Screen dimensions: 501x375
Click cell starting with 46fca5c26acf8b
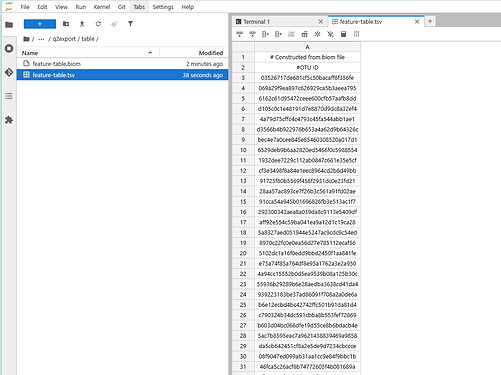307,367
